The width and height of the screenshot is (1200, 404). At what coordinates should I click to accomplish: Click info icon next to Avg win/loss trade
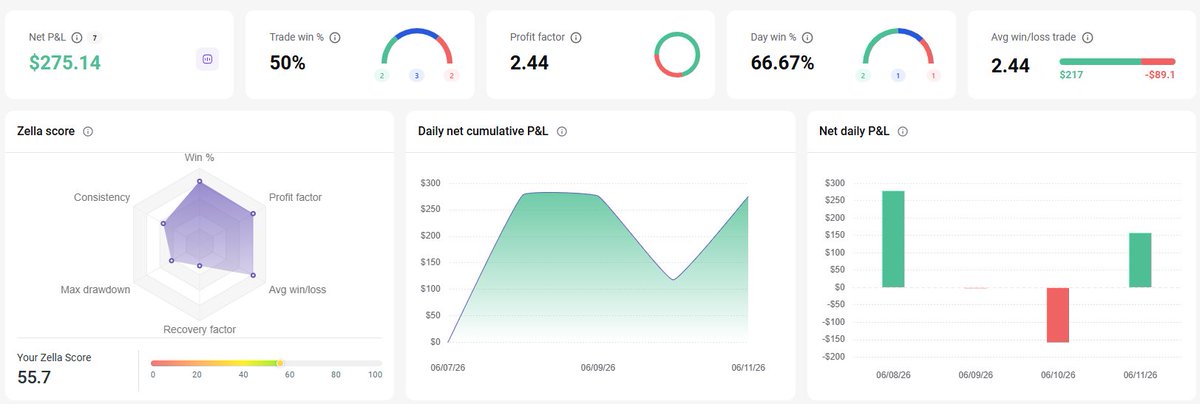pos(1087,37)
